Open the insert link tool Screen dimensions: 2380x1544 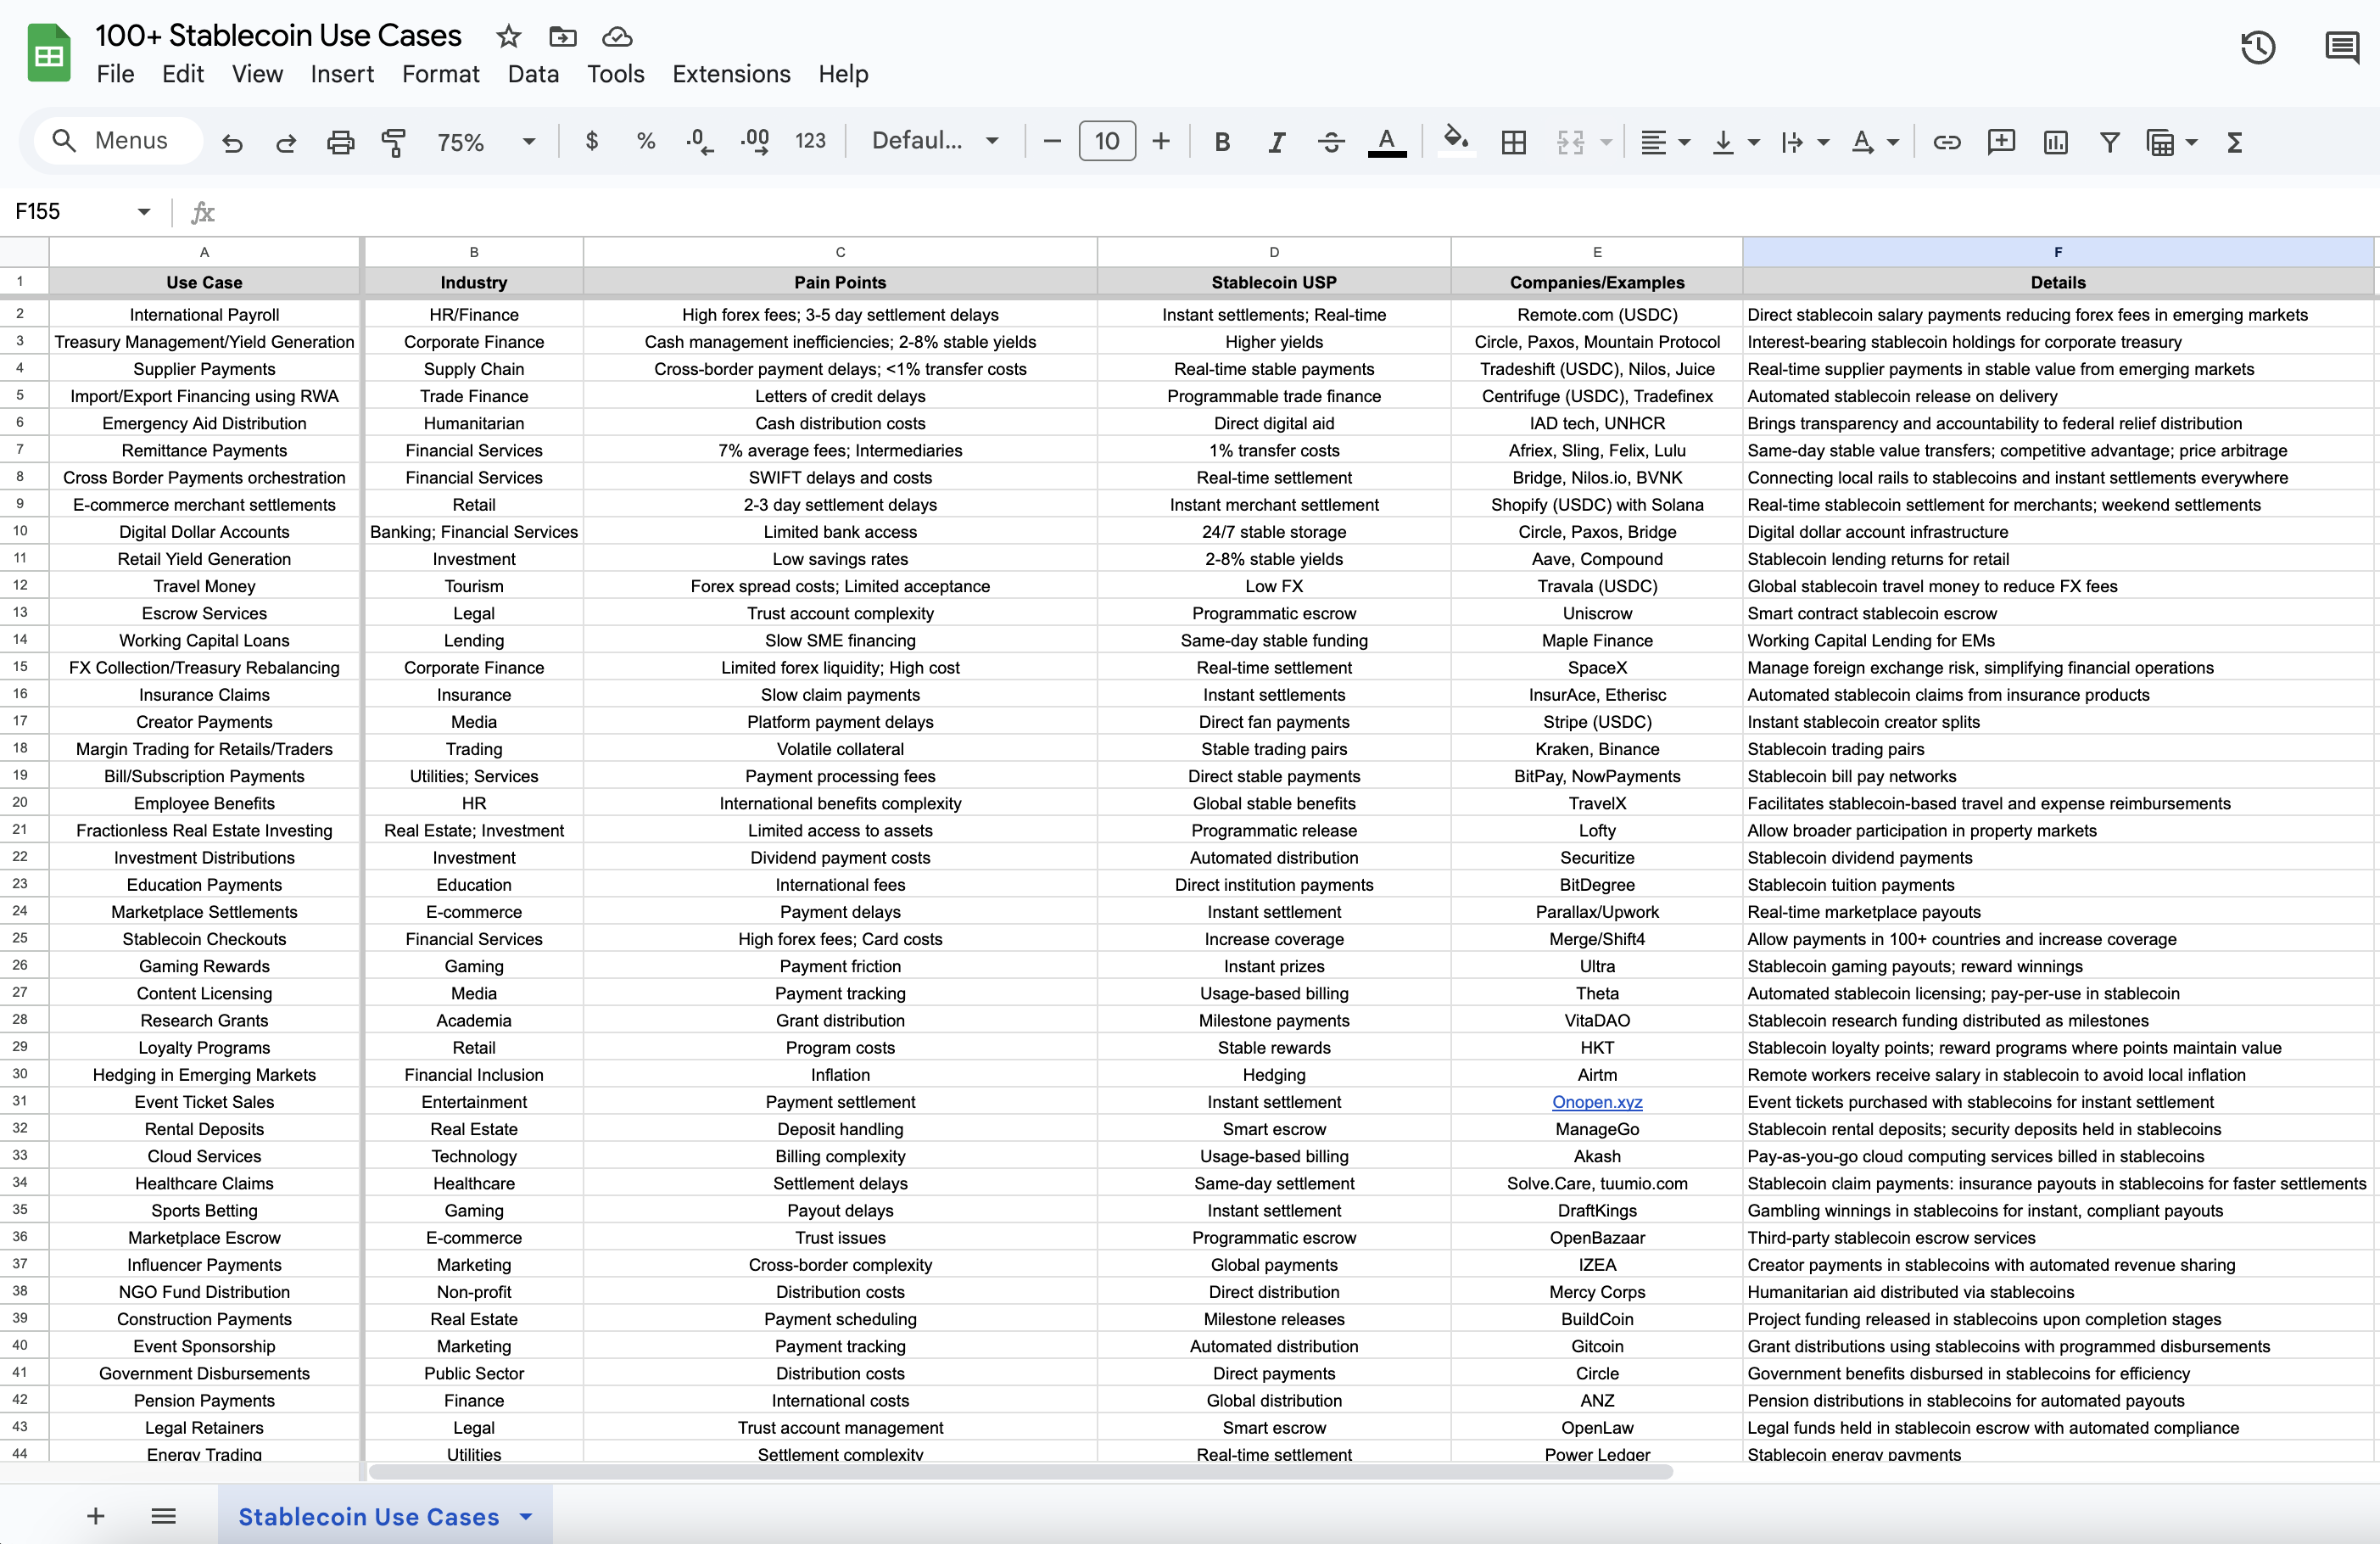1946,142
